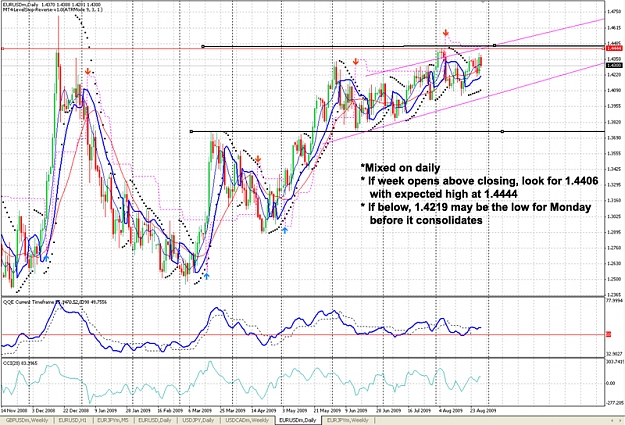
Task: Click the active EURUSDm,Daily tab
Action: coord(297,420)
